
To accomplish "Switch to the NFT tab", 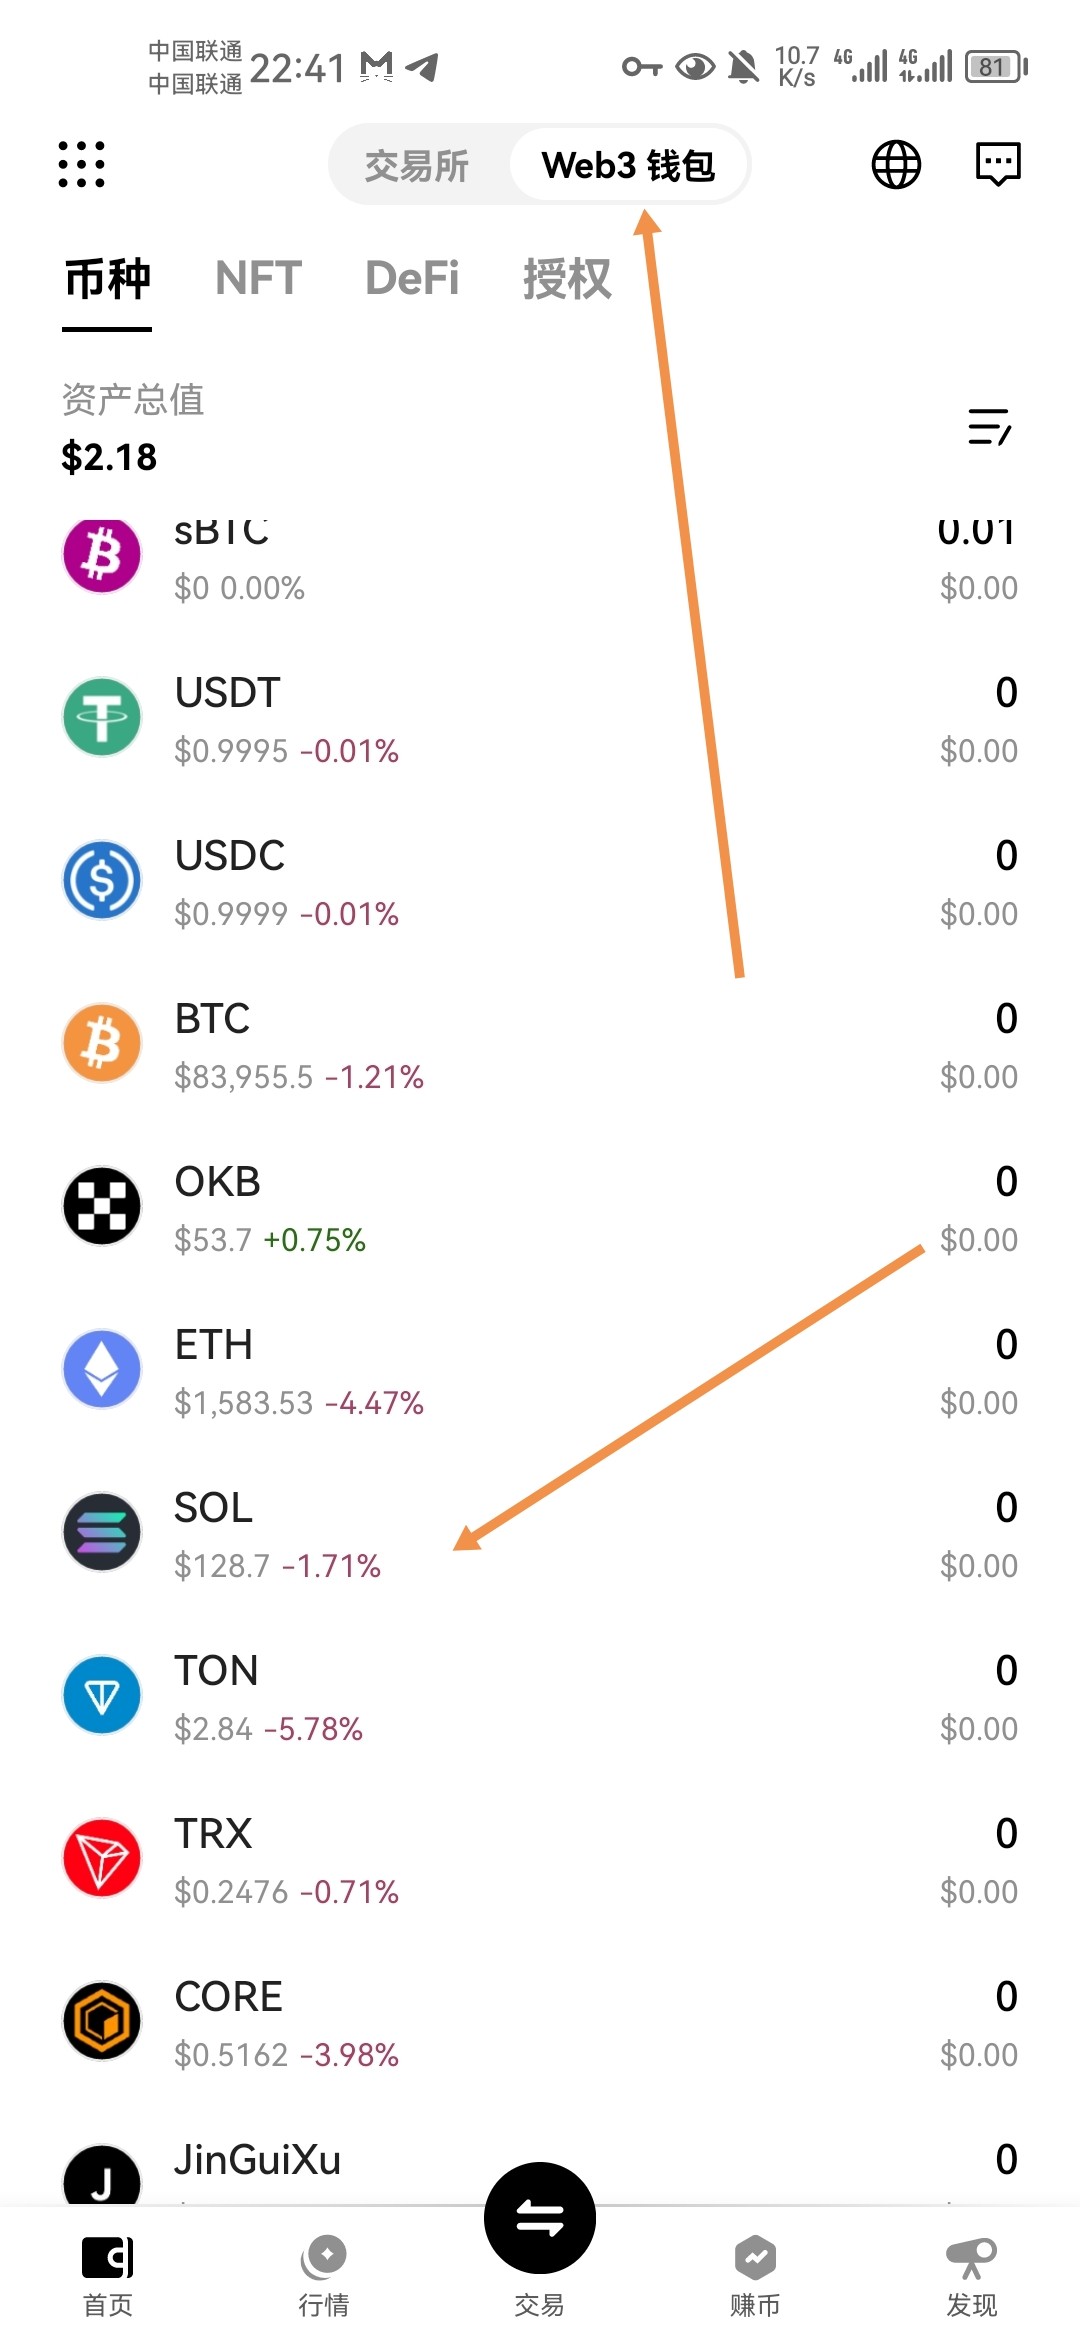I will (258, 278).
